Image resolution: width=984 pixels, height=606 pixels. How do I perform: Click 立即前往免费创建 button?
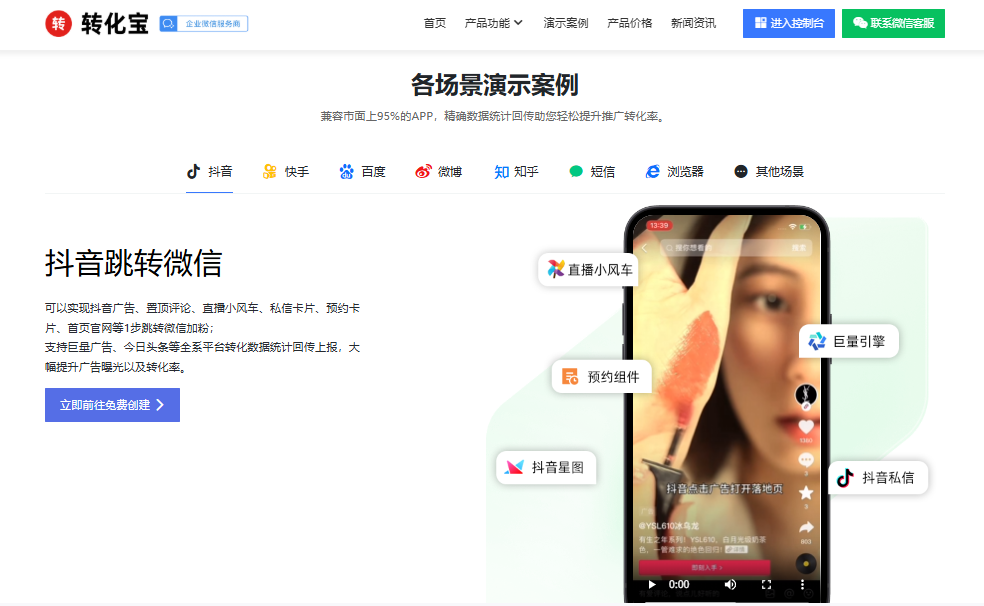click(x=112, y=405)
